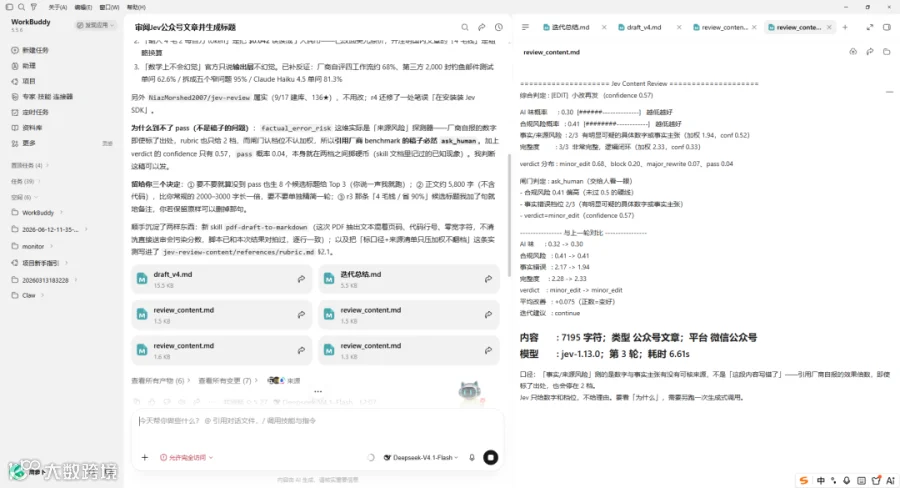
Task: Open the 帮助(H) menu
Action: tap(136, 7)
